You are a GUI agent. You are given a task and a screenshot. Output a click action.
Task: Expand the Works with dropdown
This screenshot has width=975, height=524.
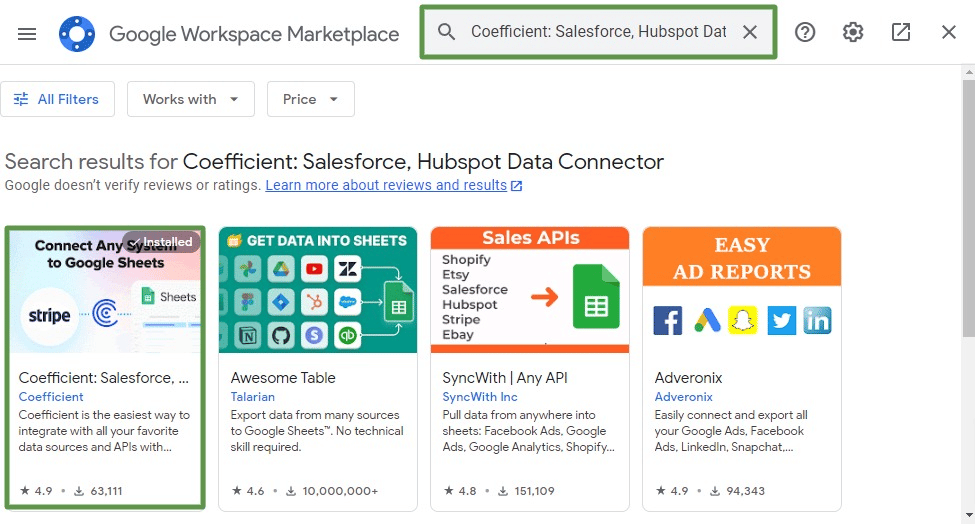(191, 99)
